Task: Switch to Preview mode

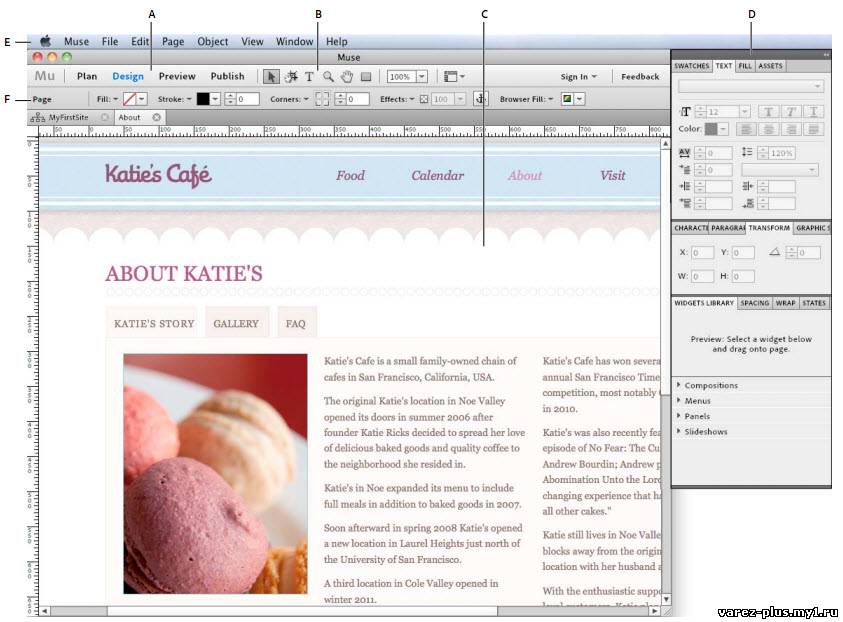Action: [177, 76]
